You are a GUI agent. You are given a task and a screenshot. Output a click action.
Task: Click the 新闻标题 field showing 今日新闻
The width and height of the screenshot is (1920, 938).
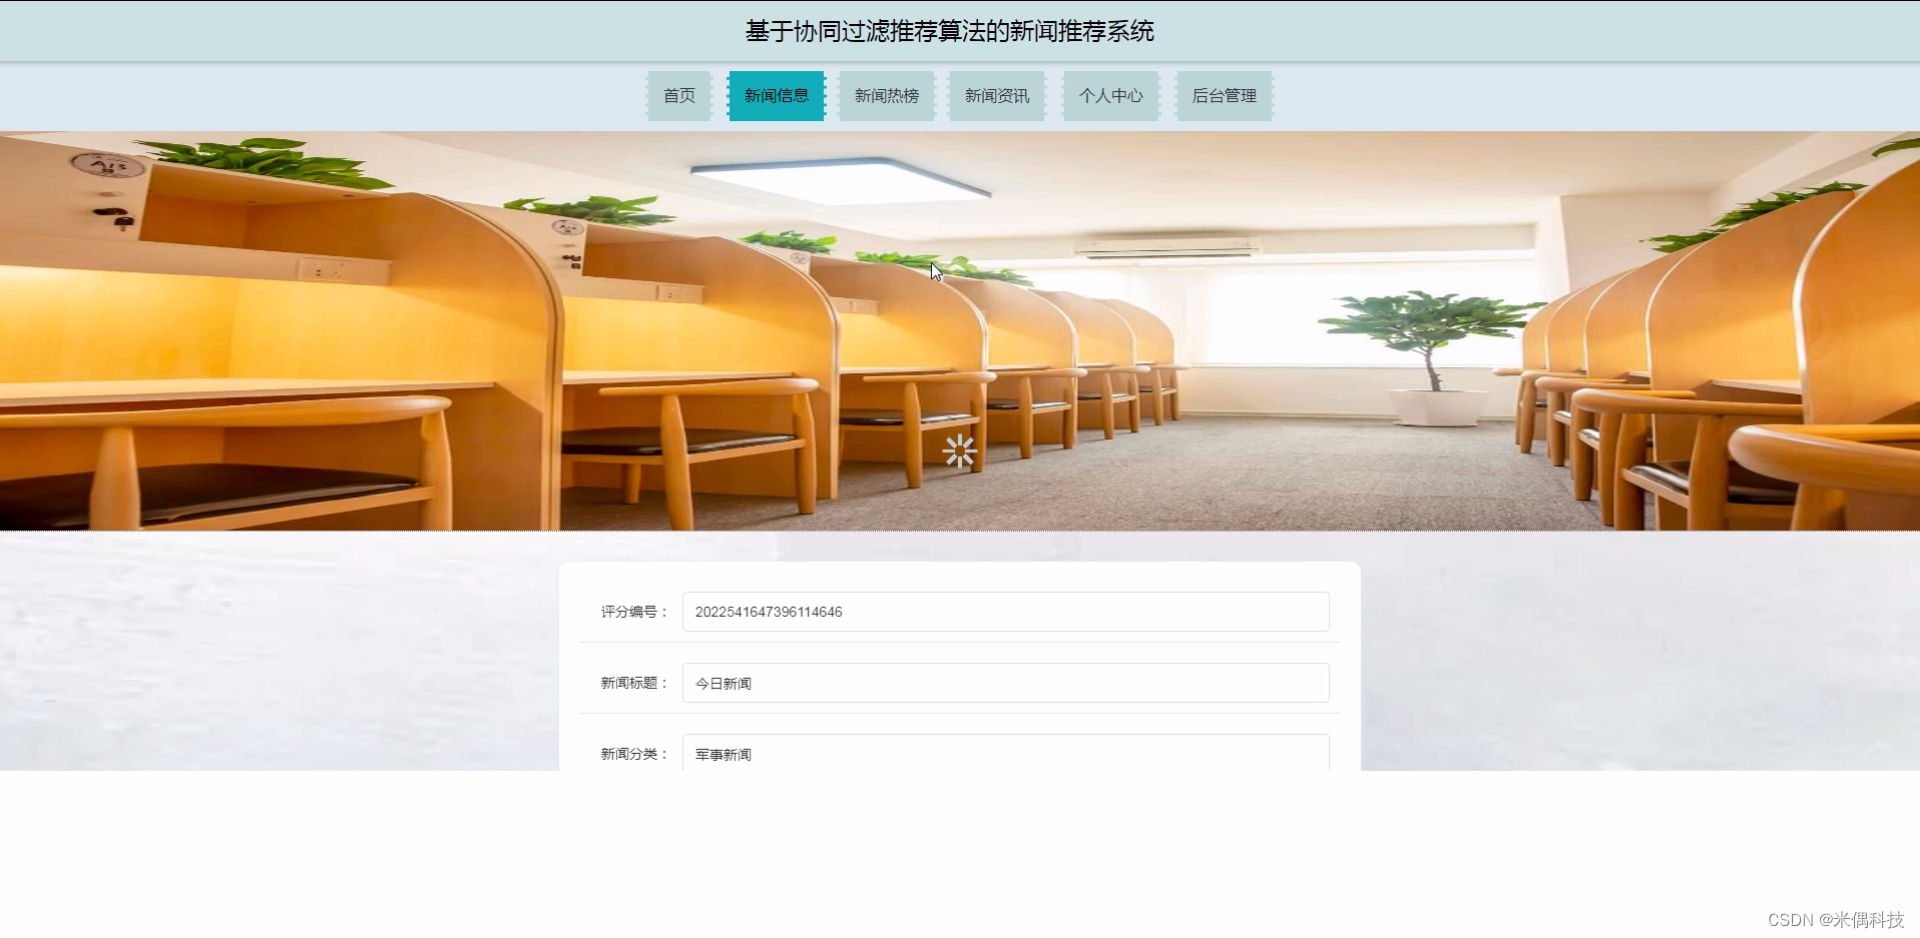tap(1005, 682)
